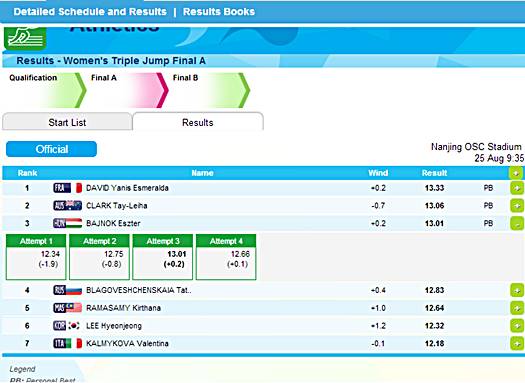Screen dimensions: 525x383
Task: Expand attempts for LEE Hyeonjeong
Action: [x=517, y=325]
